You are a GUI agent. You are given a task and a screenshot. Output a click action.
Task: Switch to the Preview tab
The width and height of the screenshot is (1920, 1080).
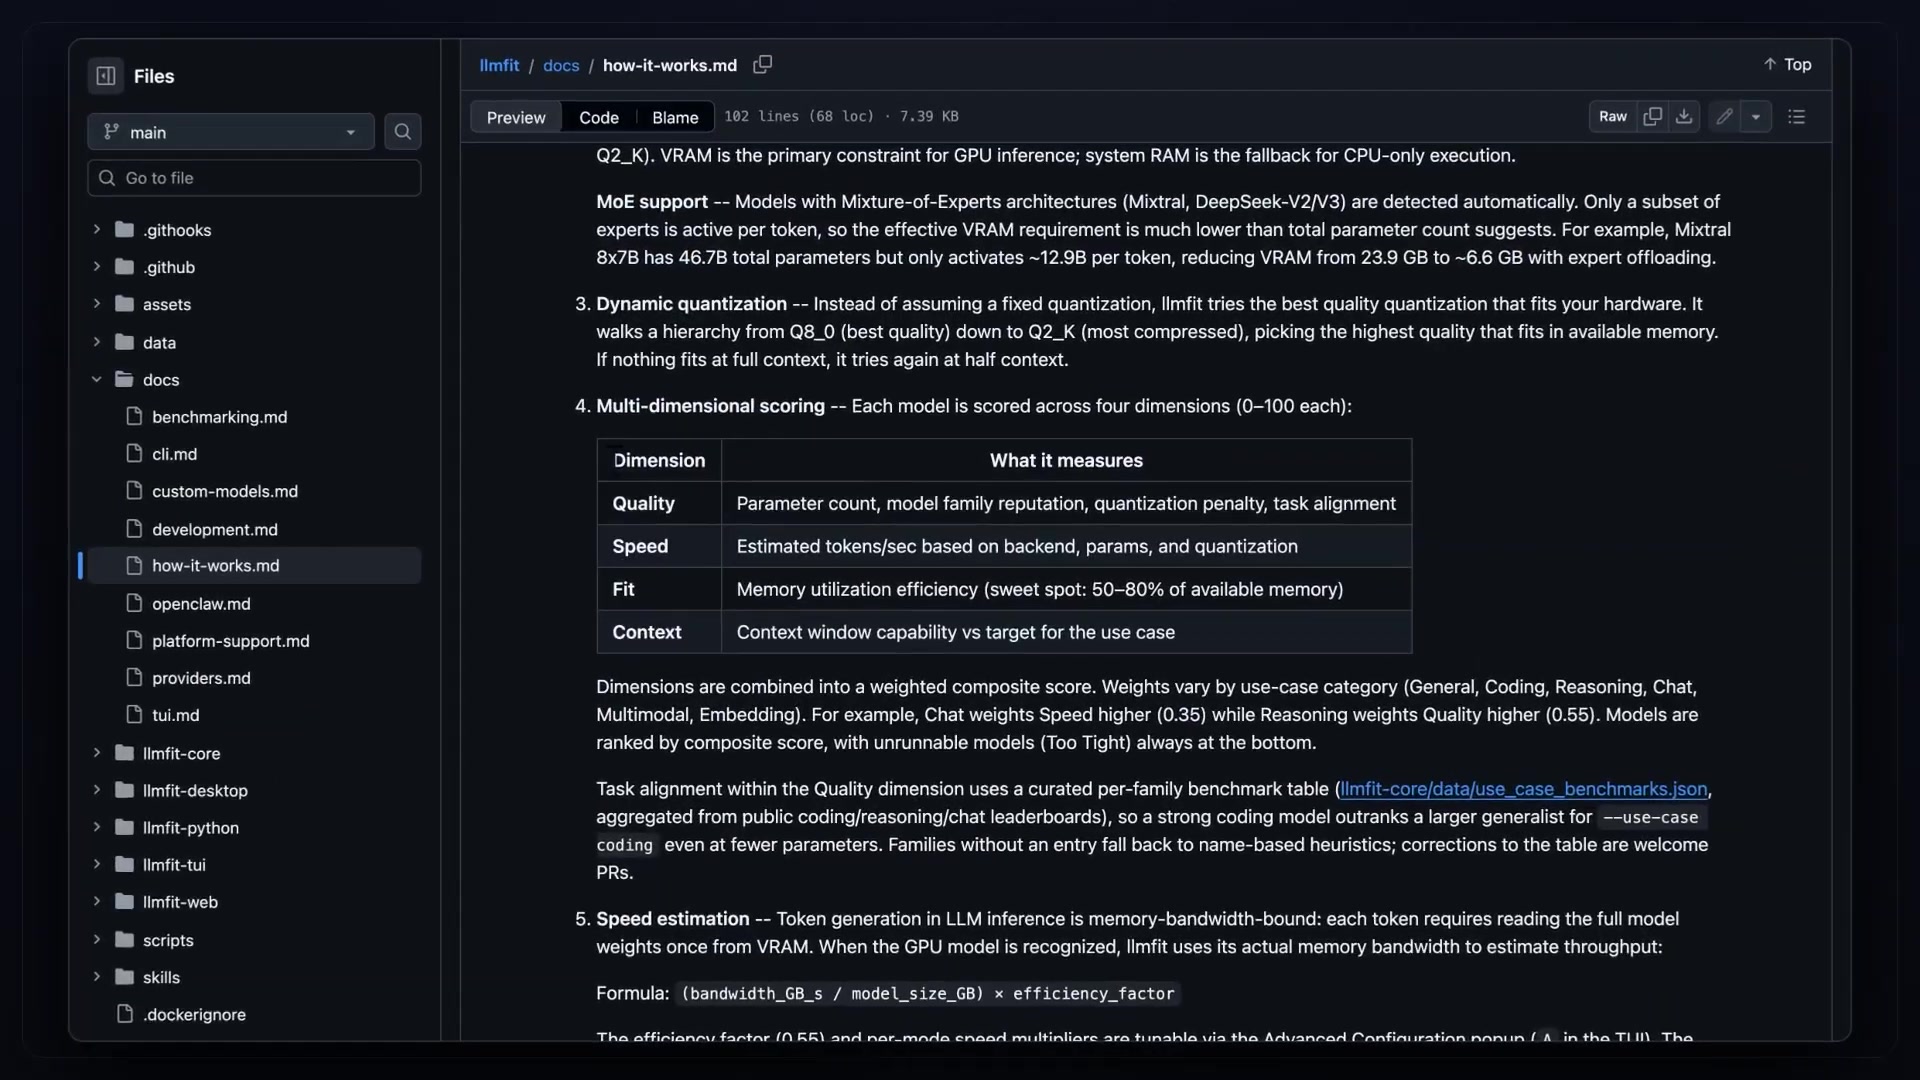516,117
